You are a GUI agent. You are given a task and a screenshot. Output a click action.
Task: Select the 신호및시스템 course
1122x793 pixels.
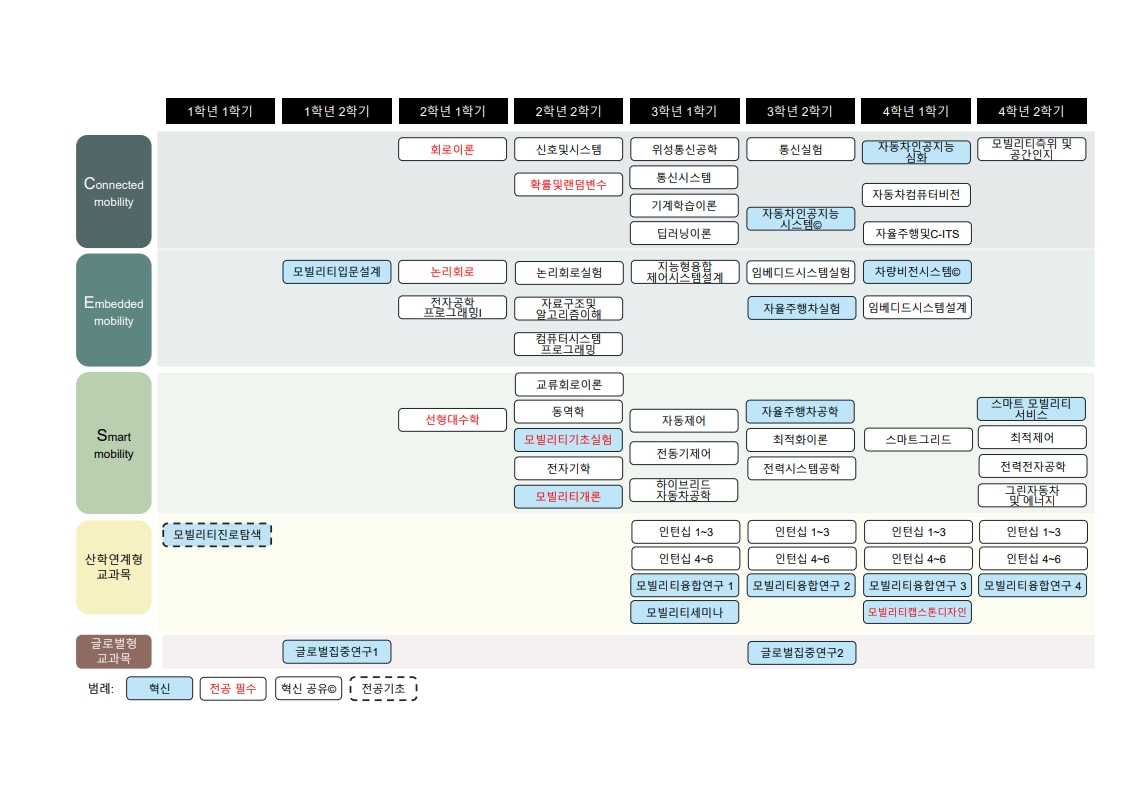[x=568, y=150]
